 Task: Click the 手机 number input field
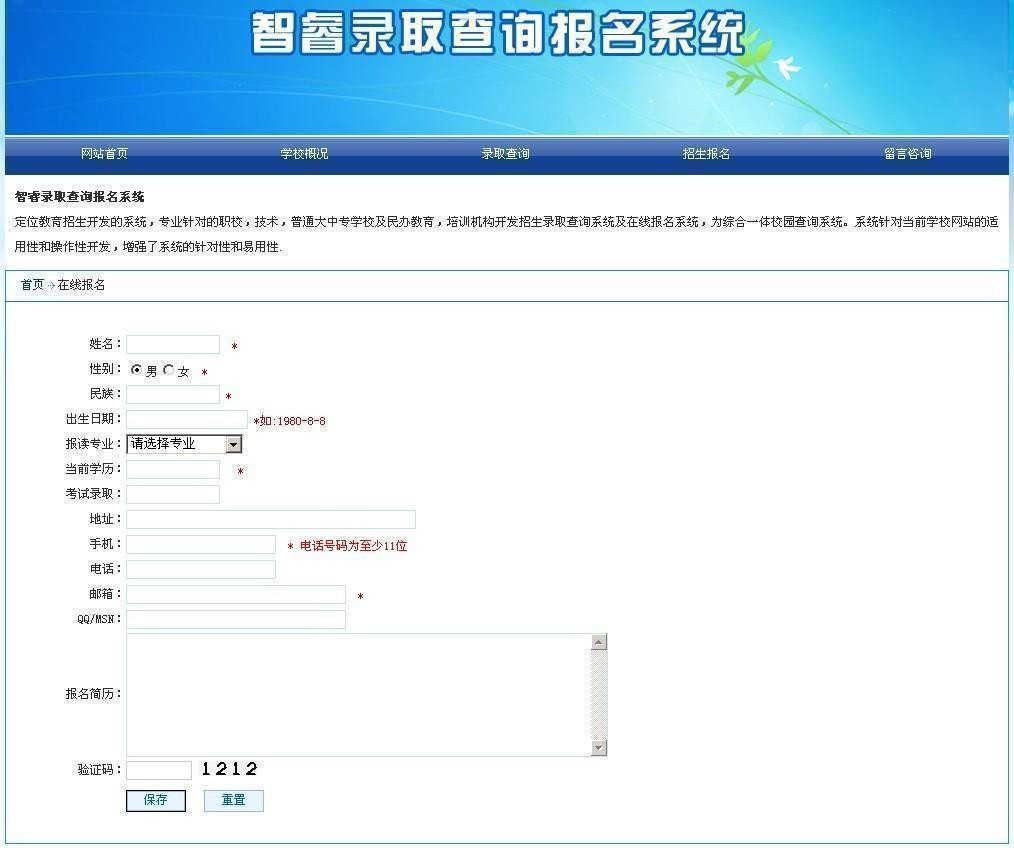point(201,545)
